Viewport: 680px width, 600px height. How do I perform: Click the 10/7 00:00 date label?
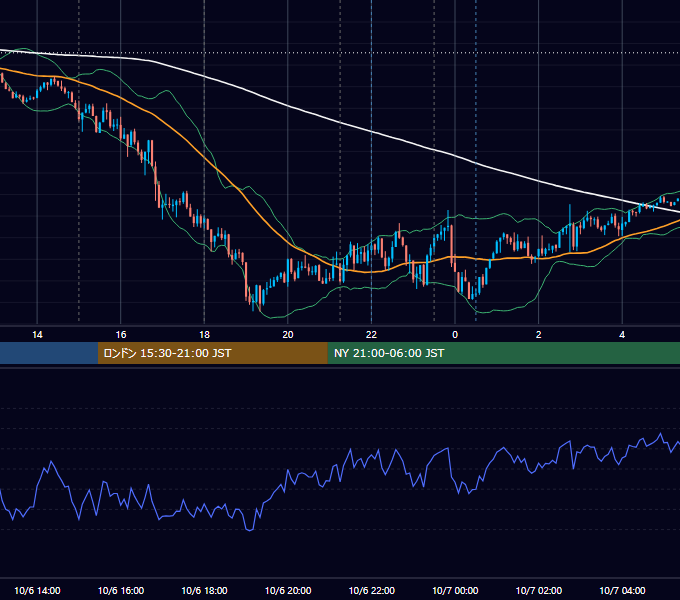pyautogui.click(x=455, y=590)
